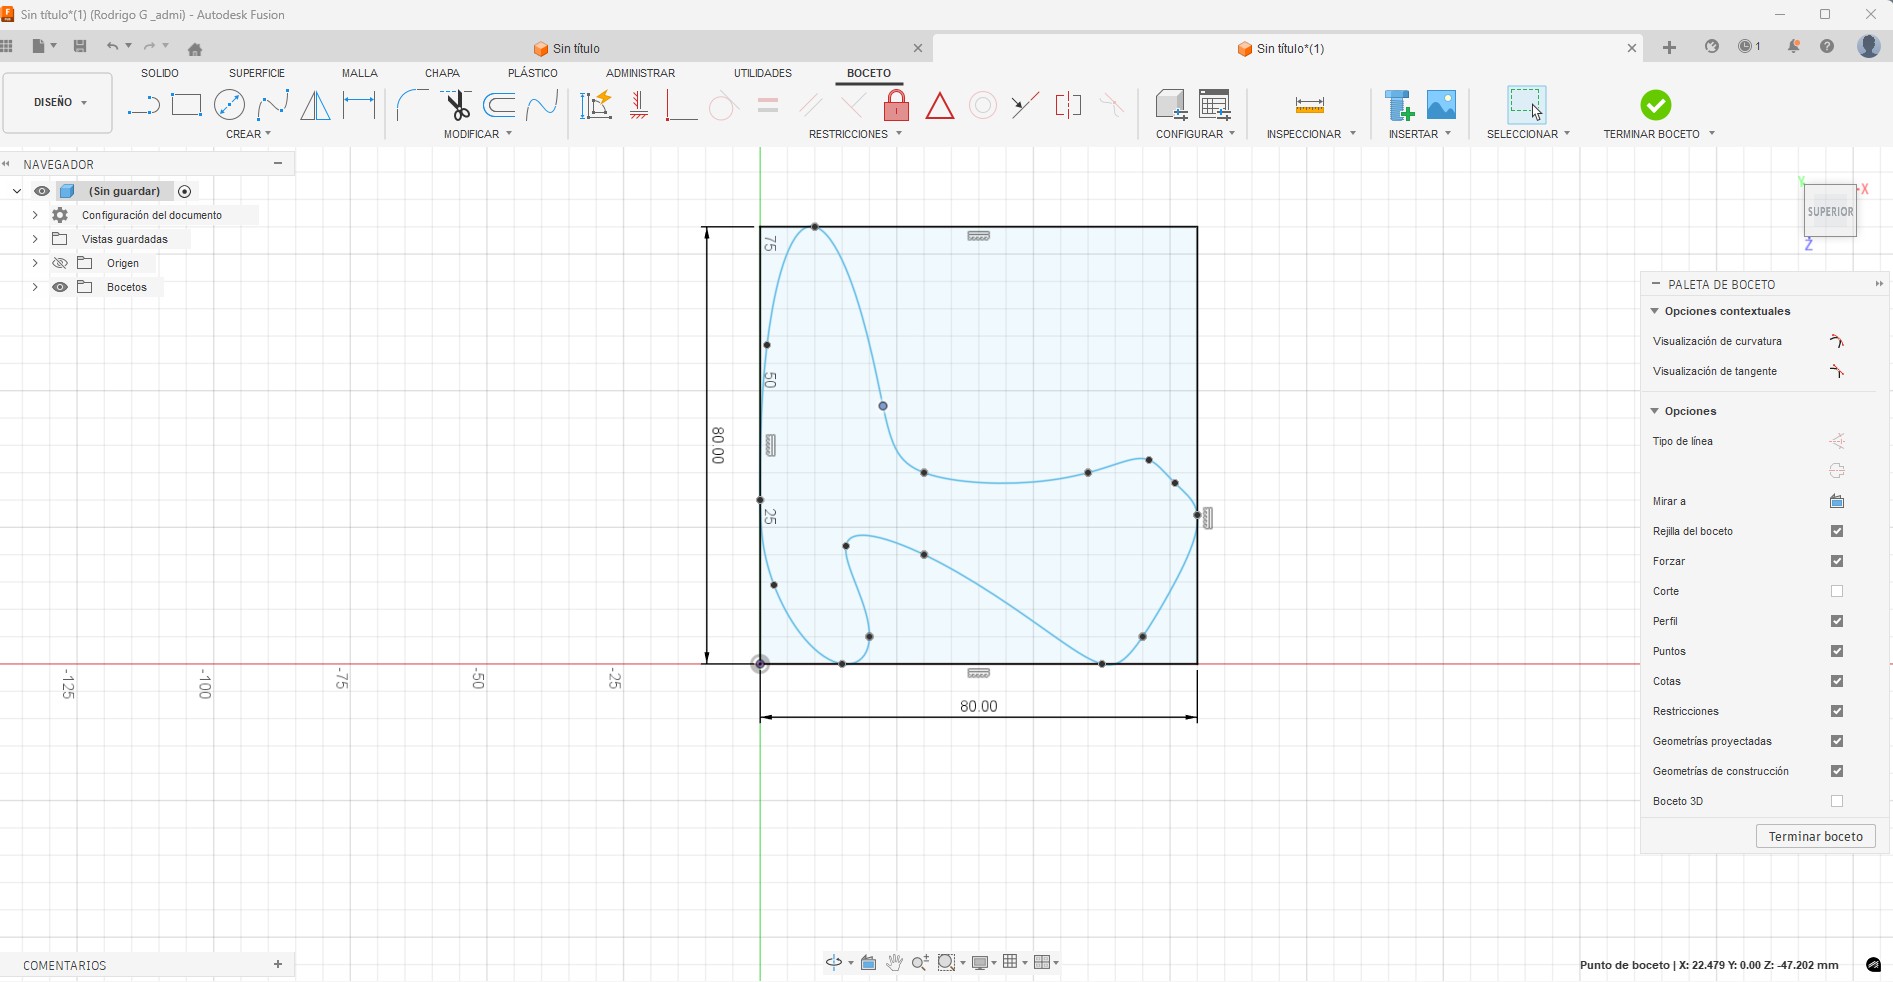Toggle Geometrías proyectadas checkbox

(x=1837, y=741)
